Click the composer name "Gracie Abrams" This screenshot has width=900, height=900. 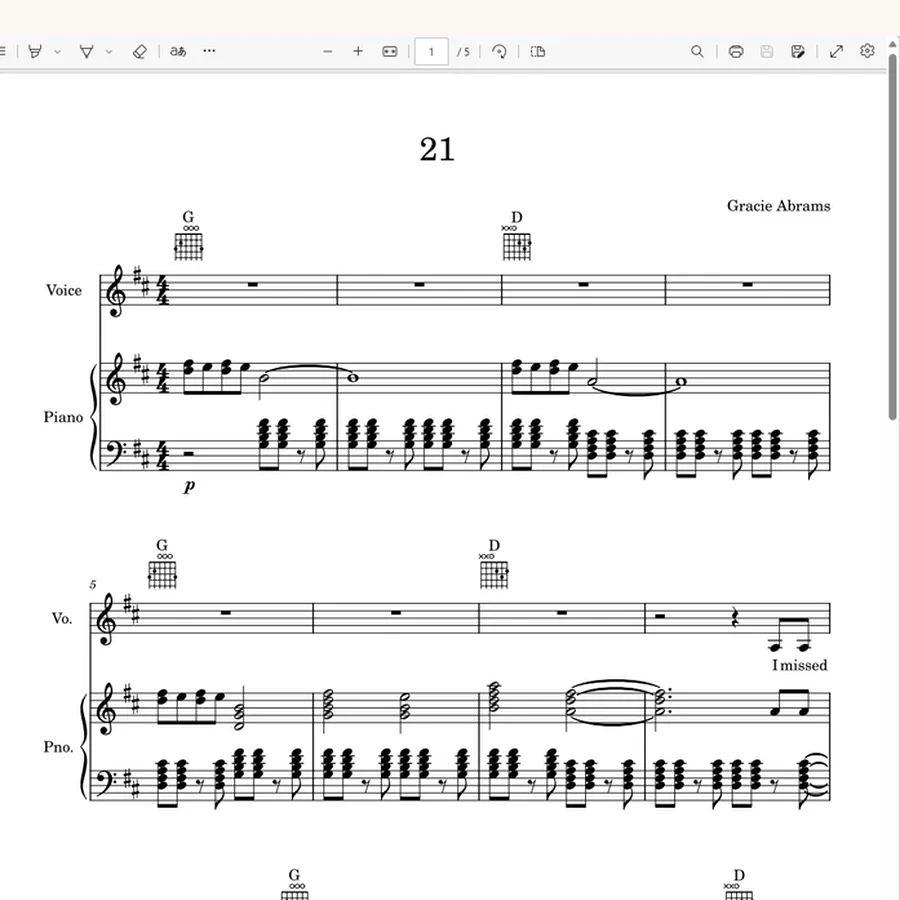pyautogui.click(x=778, y=206)
